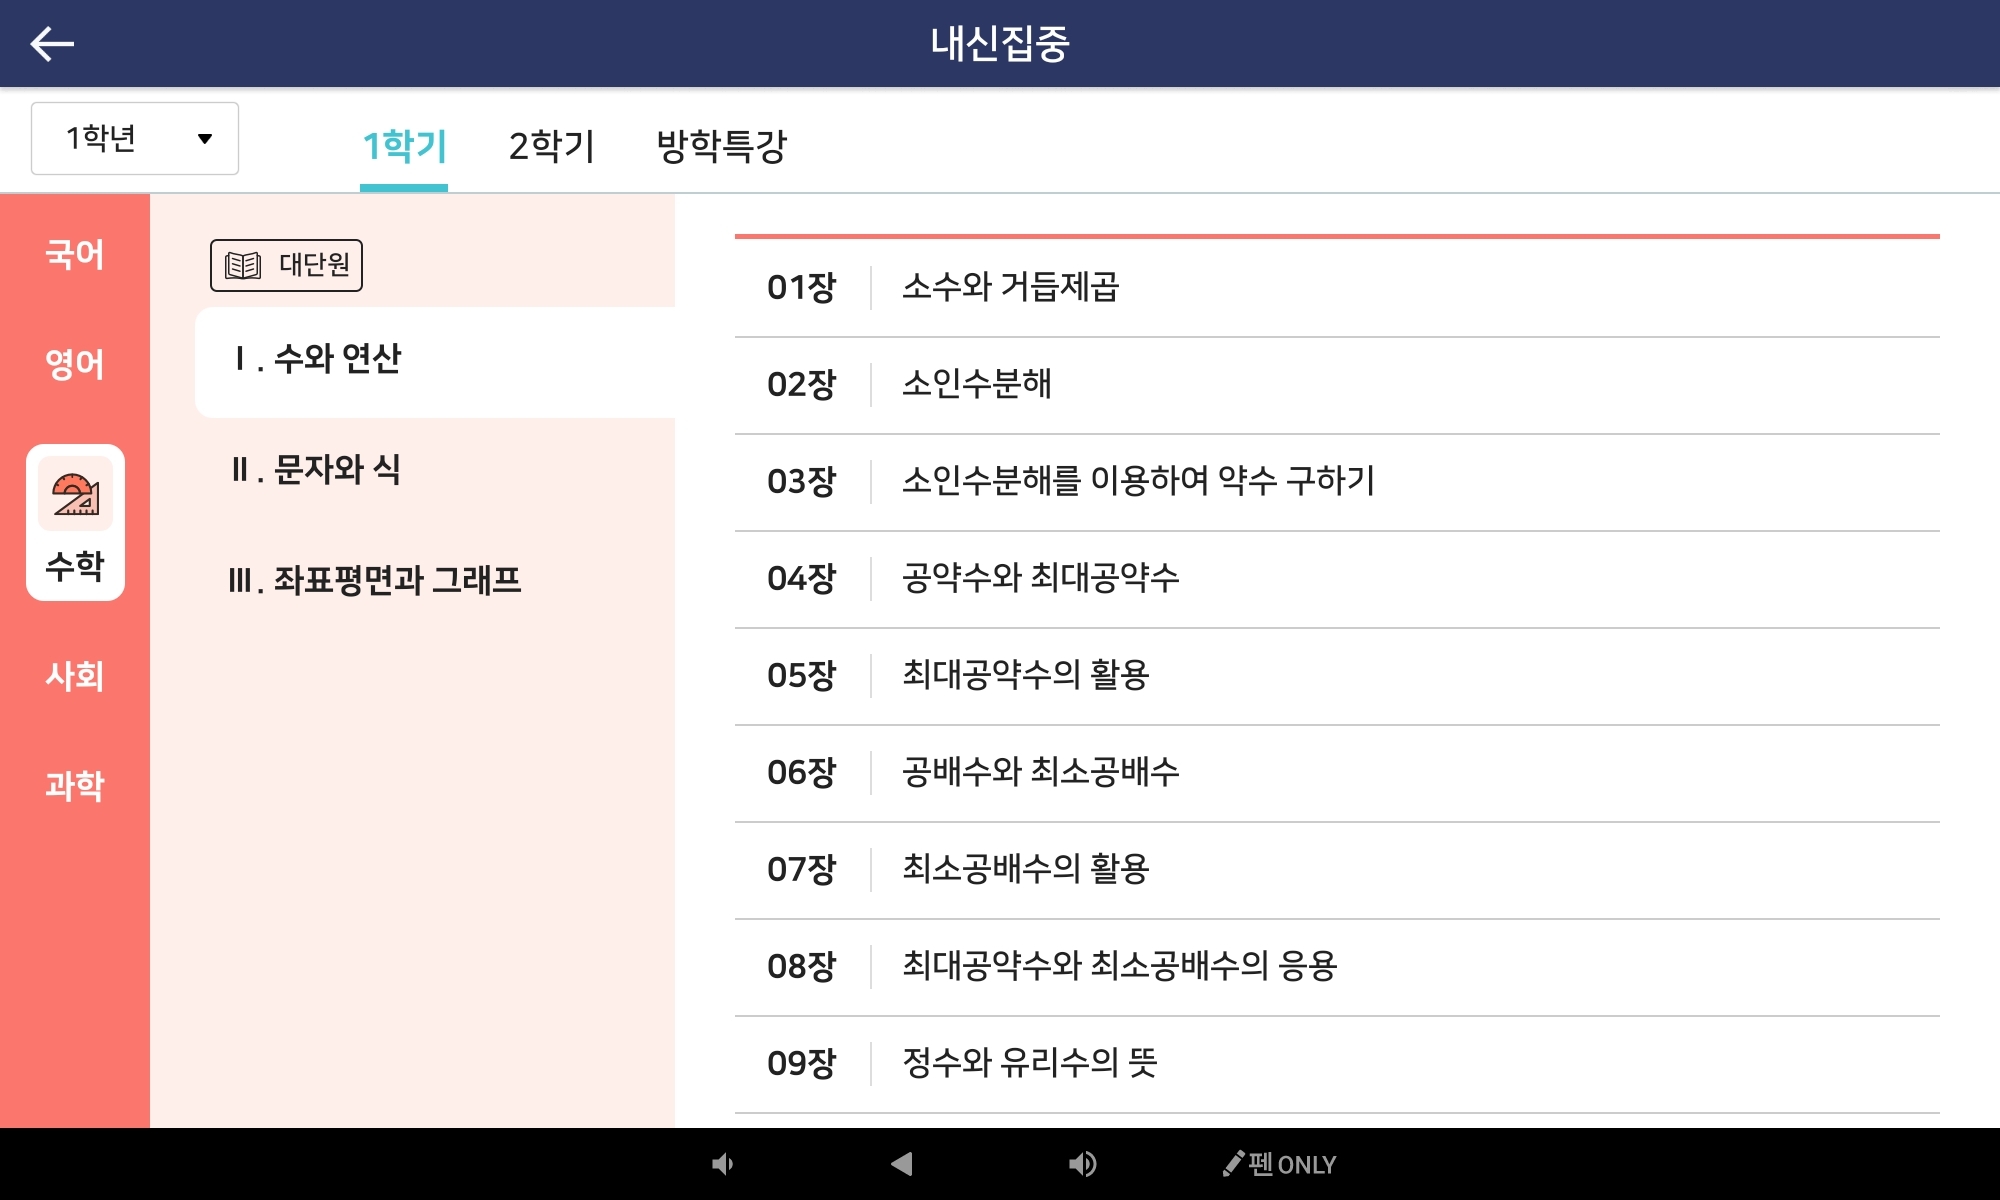Open chapter 05장 최대공약수의 활용

coord(1100,675)
